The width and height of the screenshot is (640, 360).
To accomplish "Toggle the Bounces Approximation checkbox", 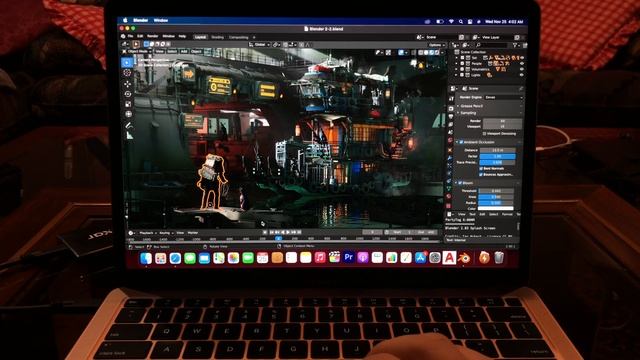I will (x=481, y=174).
